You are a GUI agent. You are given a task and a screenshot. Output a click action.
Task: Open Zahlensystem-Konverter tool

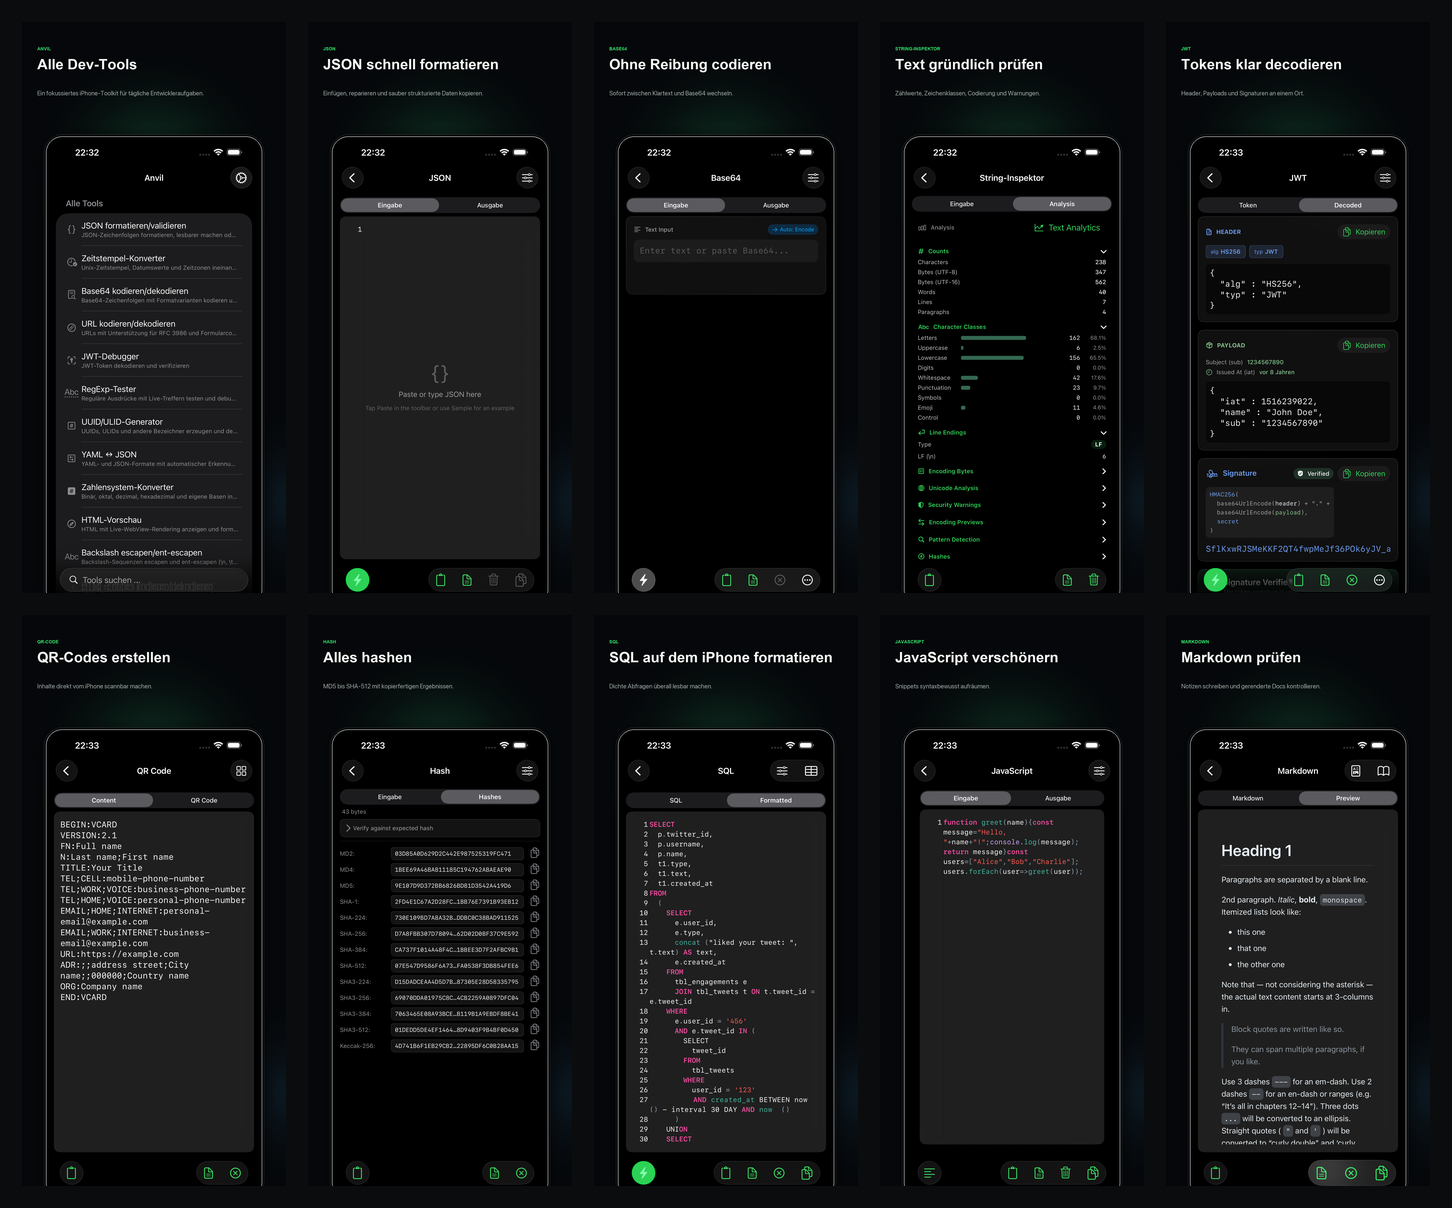point(154,492)
